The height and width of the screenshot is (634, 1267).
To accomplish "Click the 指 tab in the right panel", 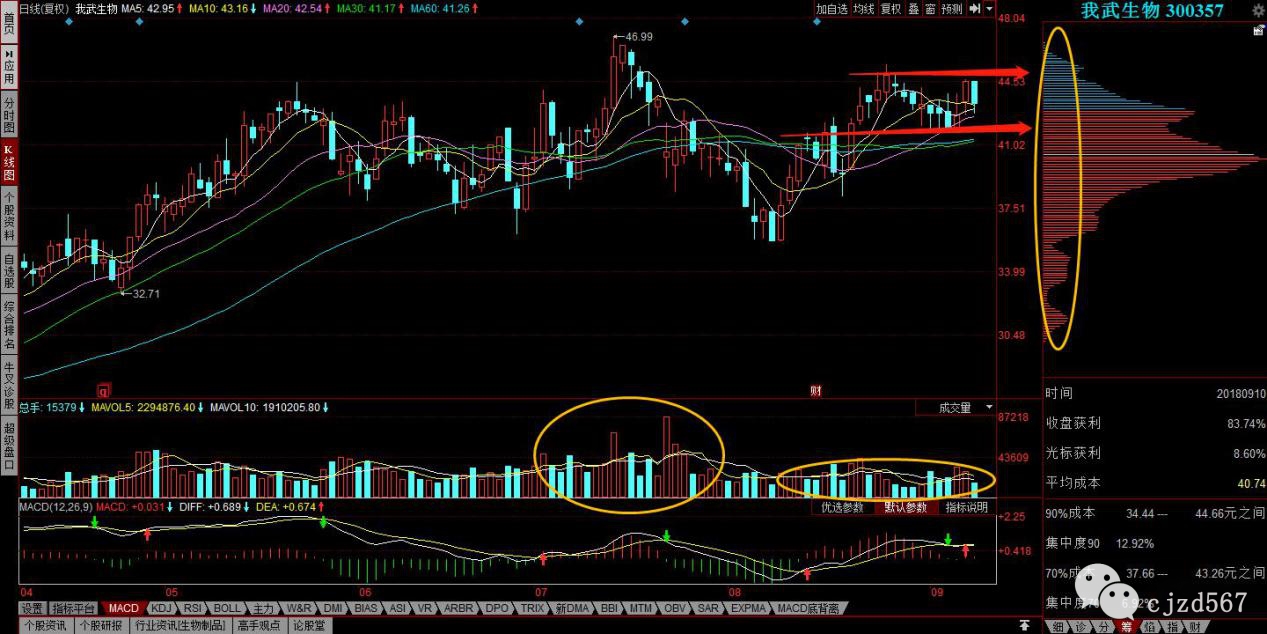I will (x=1172, y=627).
